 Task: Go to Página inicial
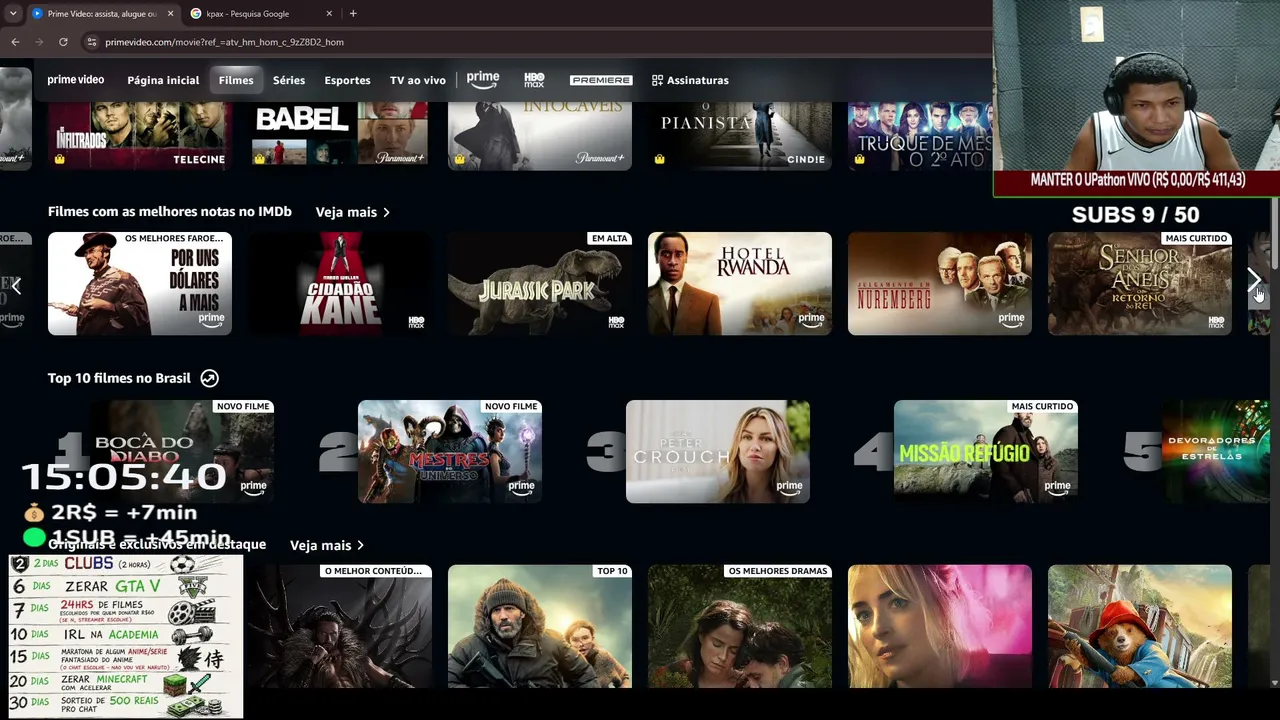163,80
